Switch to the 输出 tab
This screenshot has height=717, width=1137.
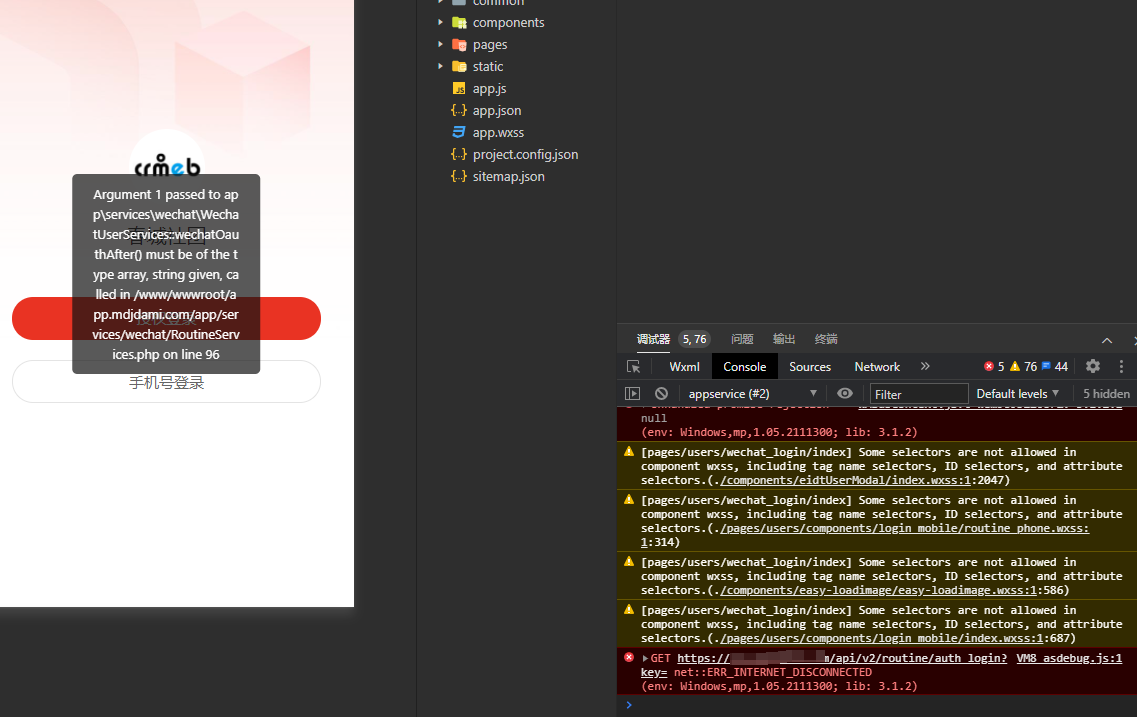pos(784,339)
